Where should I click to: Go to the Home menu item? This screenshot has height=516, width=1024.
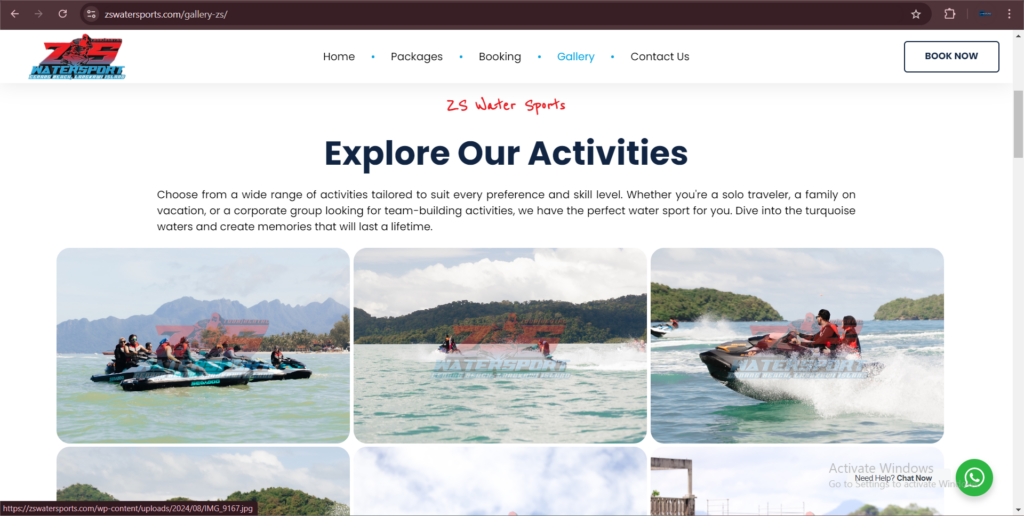point(339,57)
